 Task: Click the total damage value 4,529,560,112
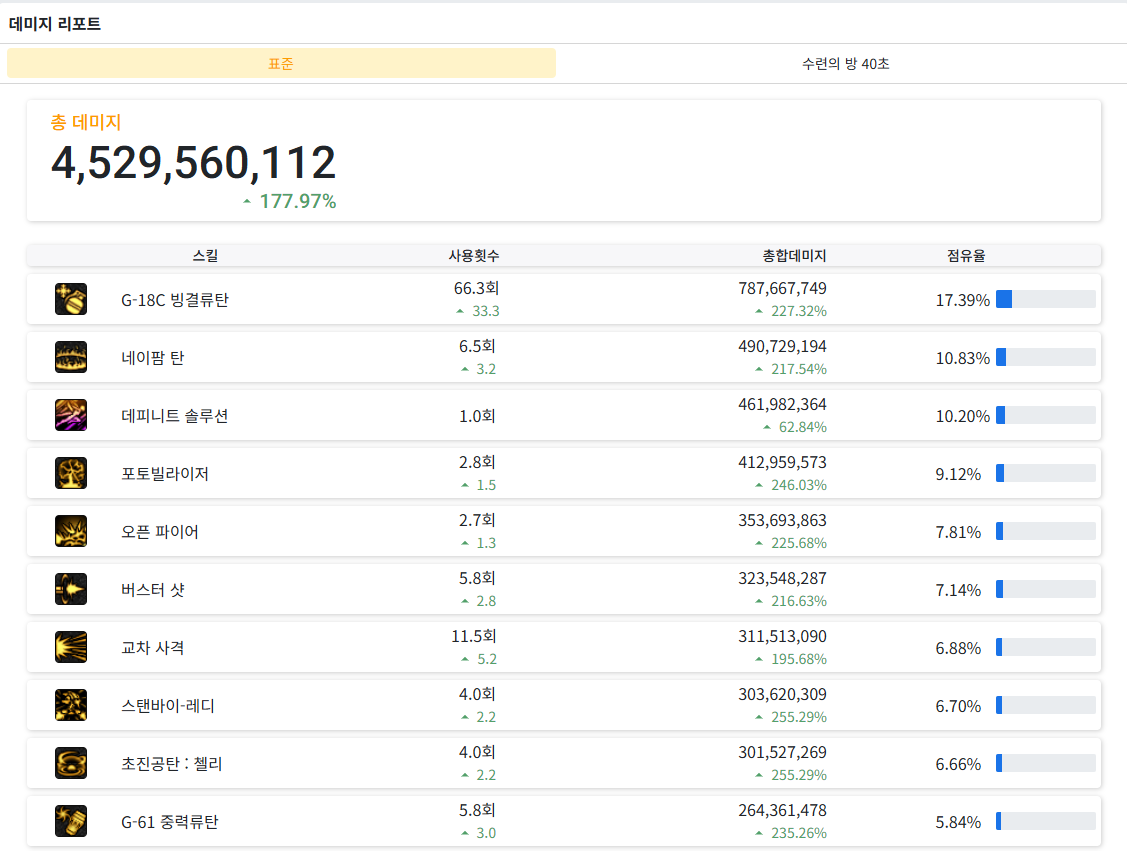pyautogui.click(x=193, y=163)
